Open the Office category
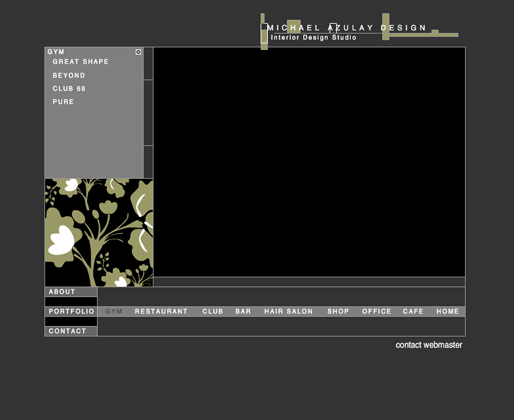 (x=377, y=311)
